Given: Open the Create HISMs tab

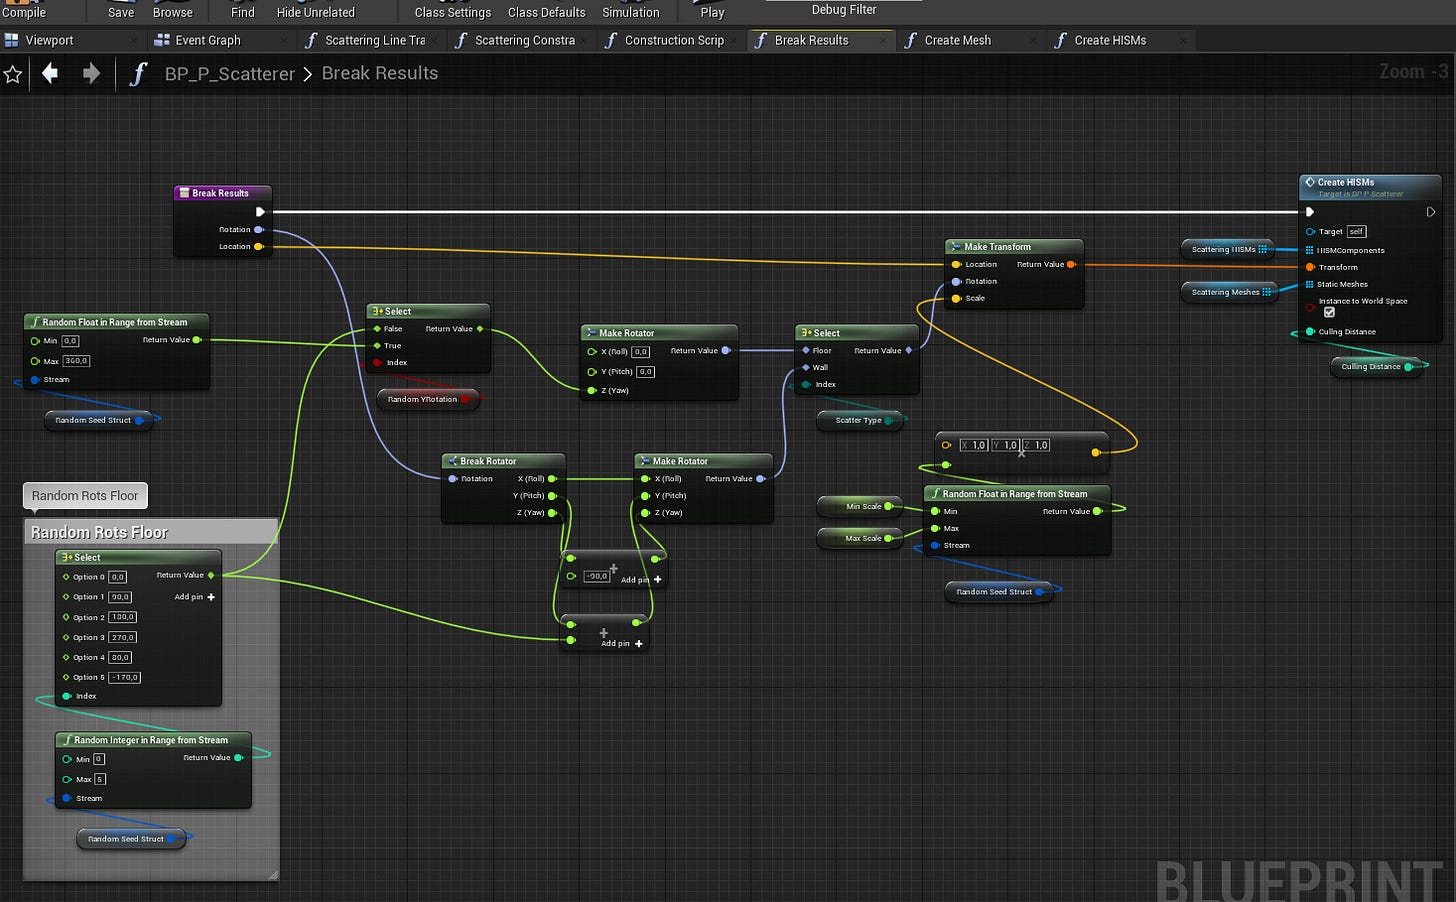Looking at the screenshot, I should click(x=1110, y=40).
